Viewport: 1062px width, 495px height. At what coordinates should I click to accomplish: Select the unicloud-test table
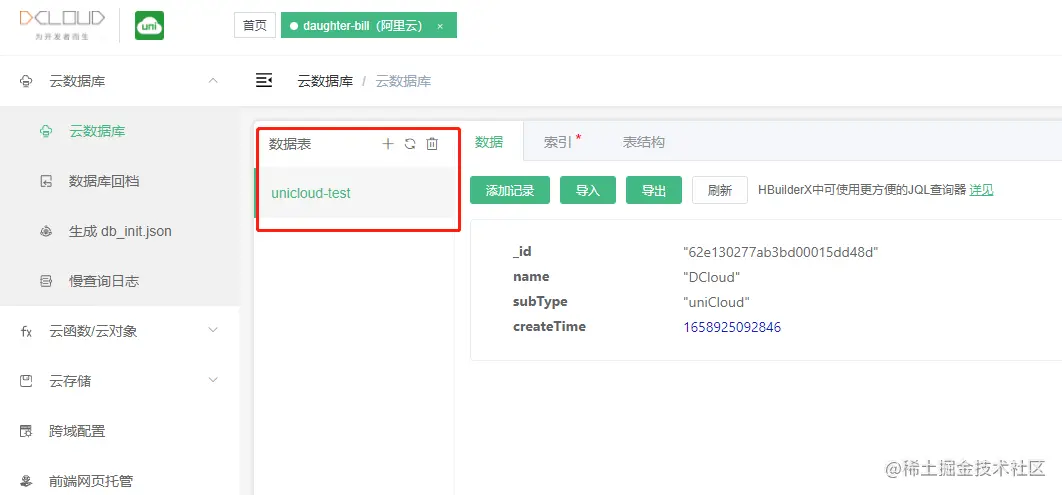(x=356, y=193)
